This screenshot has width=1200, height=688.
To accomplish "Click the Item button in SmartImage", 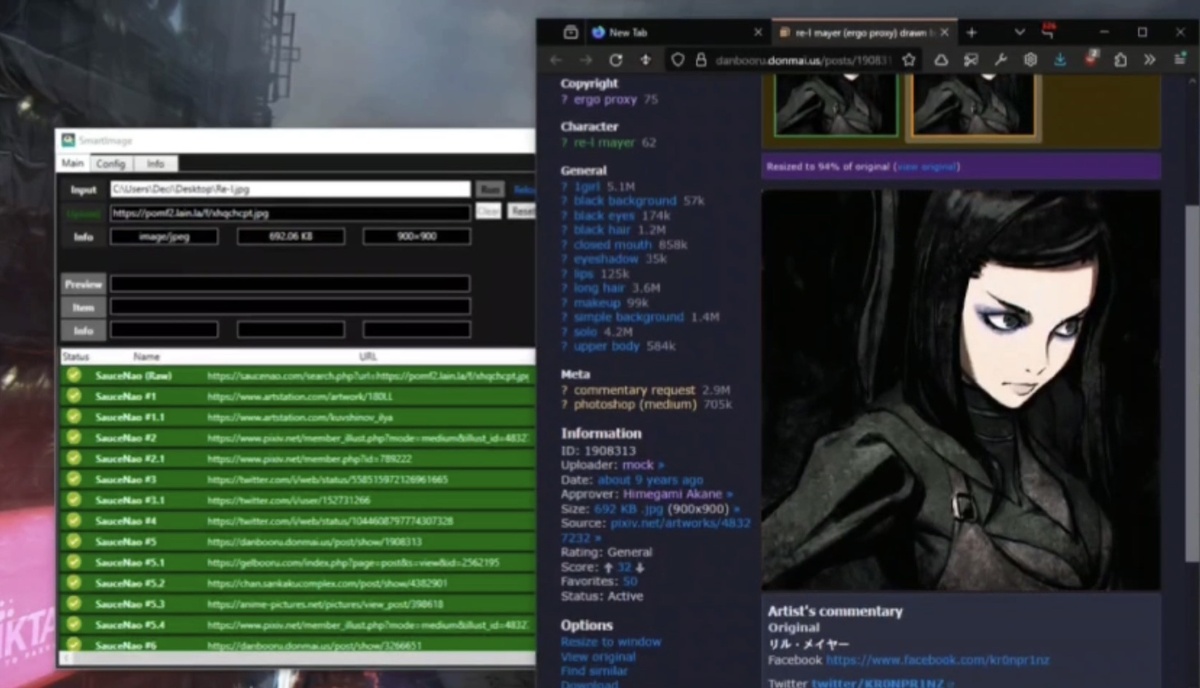I will pos(83,307).
